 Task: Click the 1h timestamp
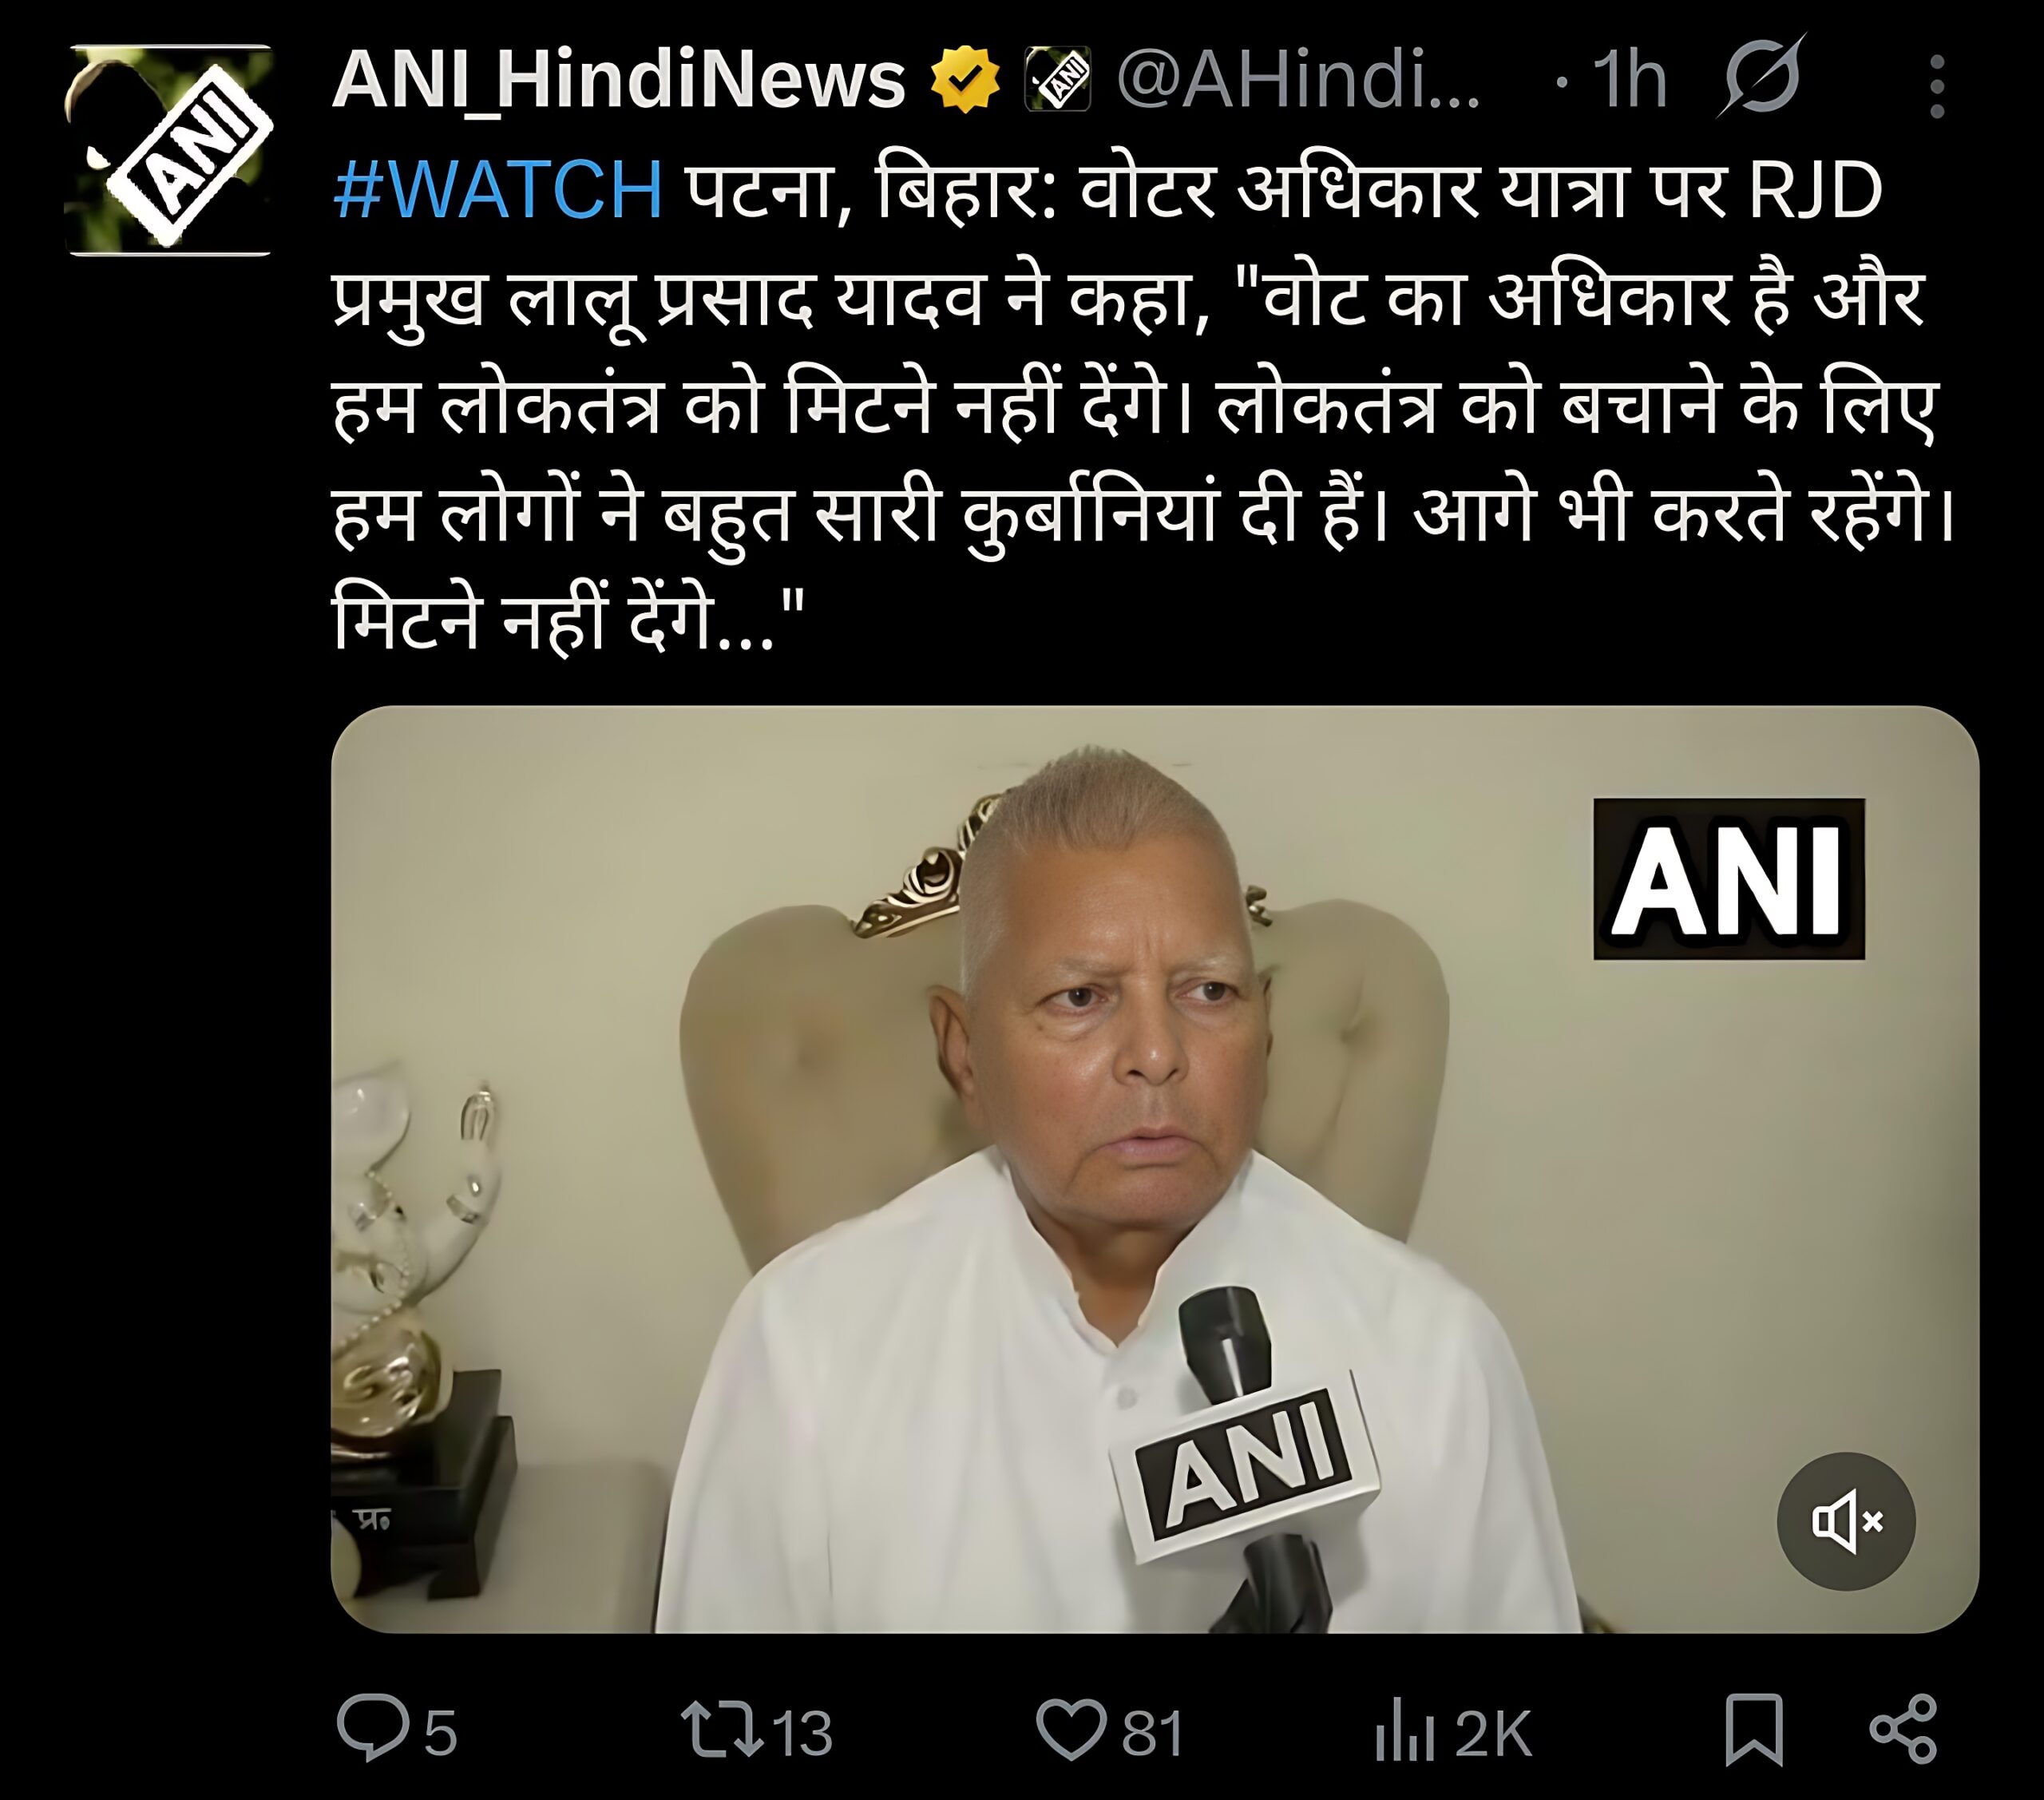[1629, 79]
